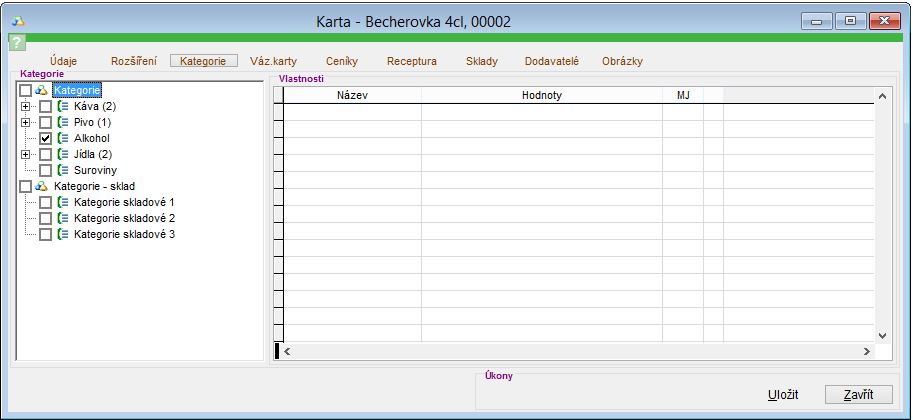
Task: Click the icon beside Alkohol category
Action: 63,138
